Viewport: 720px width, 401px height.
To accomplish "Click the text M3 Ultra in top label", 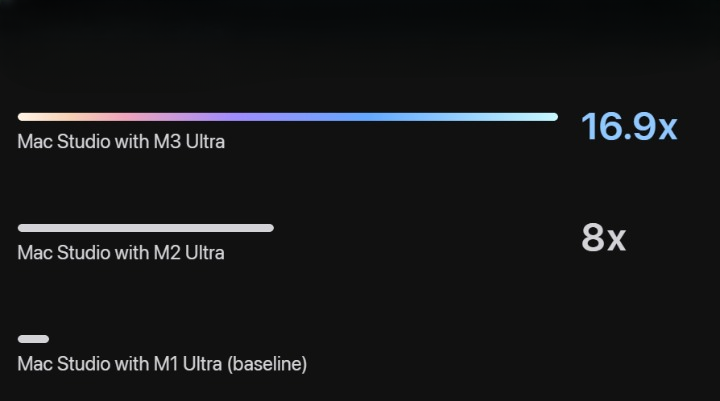I will point(189,142).
